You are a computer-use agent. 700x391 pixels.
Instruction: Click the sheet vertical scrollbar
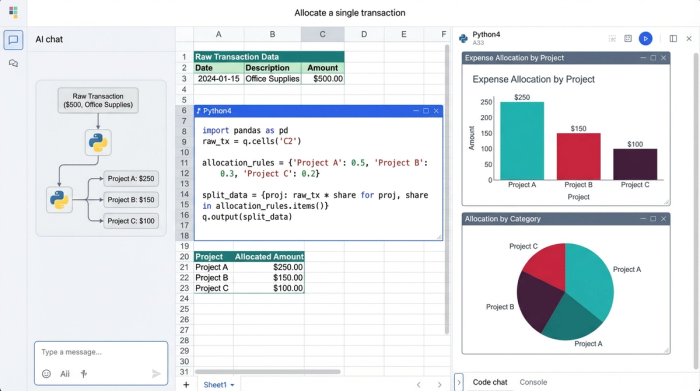pyautogui.click(x=447, y=190)
